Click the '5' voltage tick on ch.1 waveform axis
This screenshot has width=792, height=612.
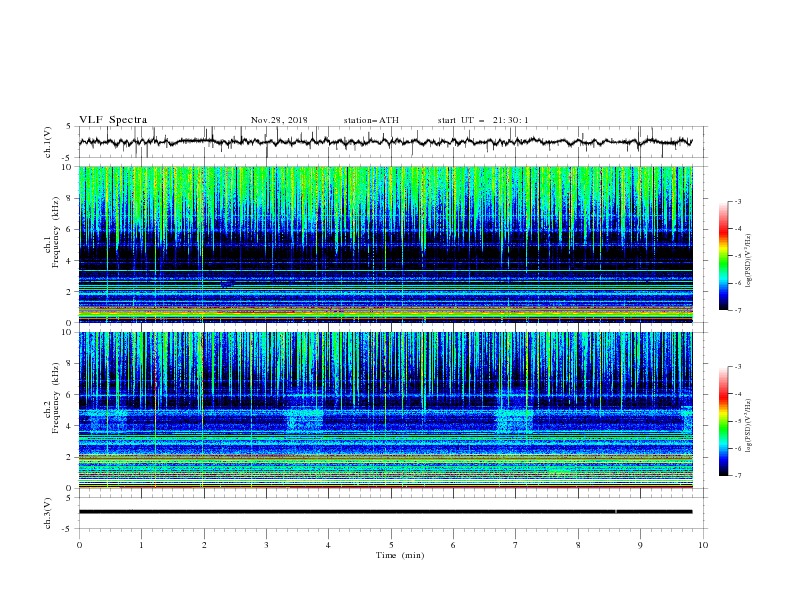point(71,127)
